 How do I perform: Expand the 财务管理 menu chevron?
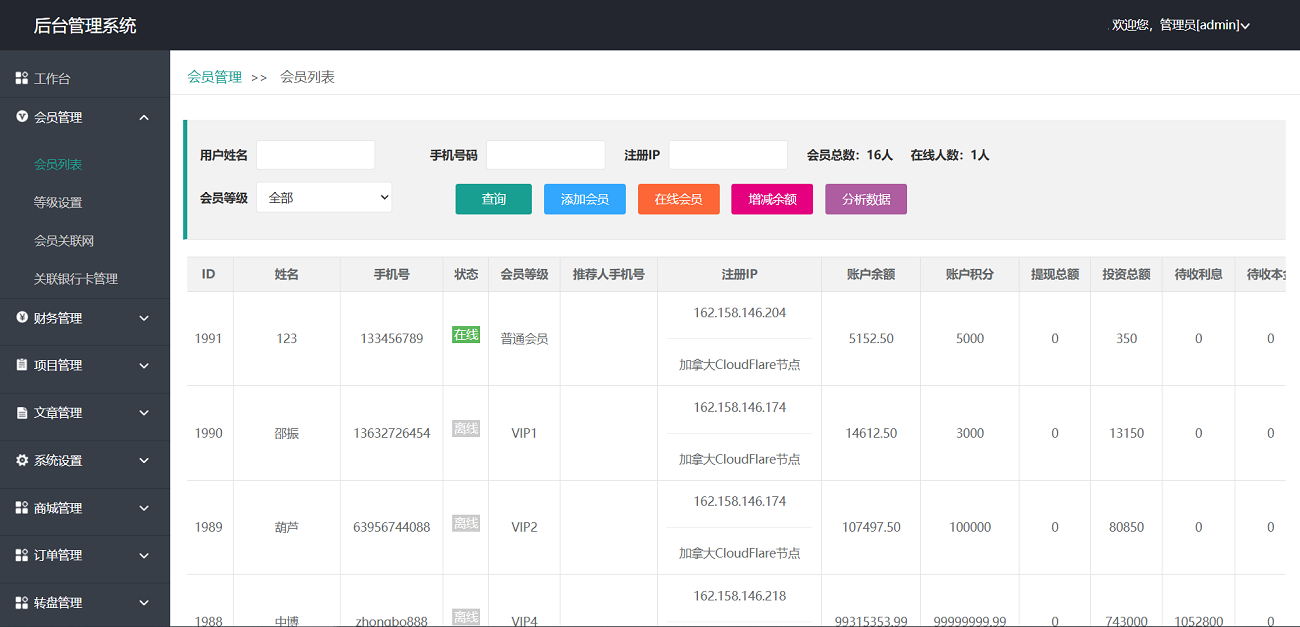144,318
